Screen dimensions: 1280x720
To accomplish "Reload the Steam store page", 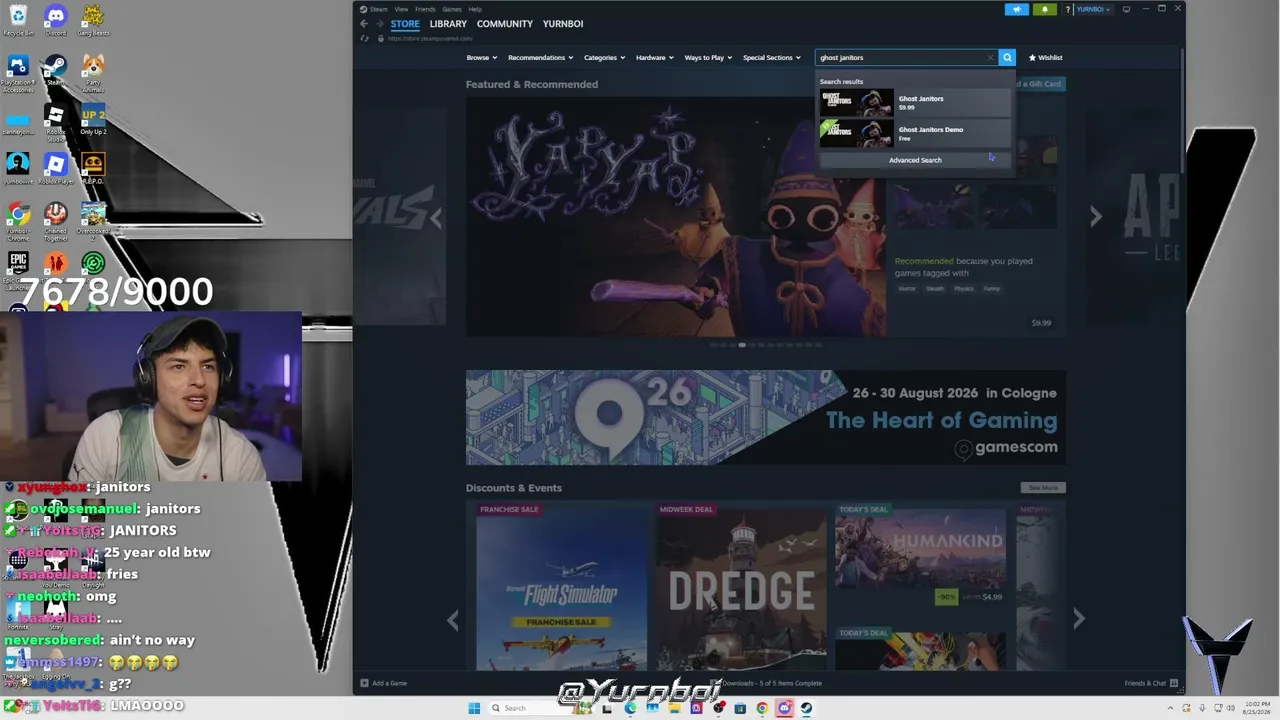I will tap(364, 39).
